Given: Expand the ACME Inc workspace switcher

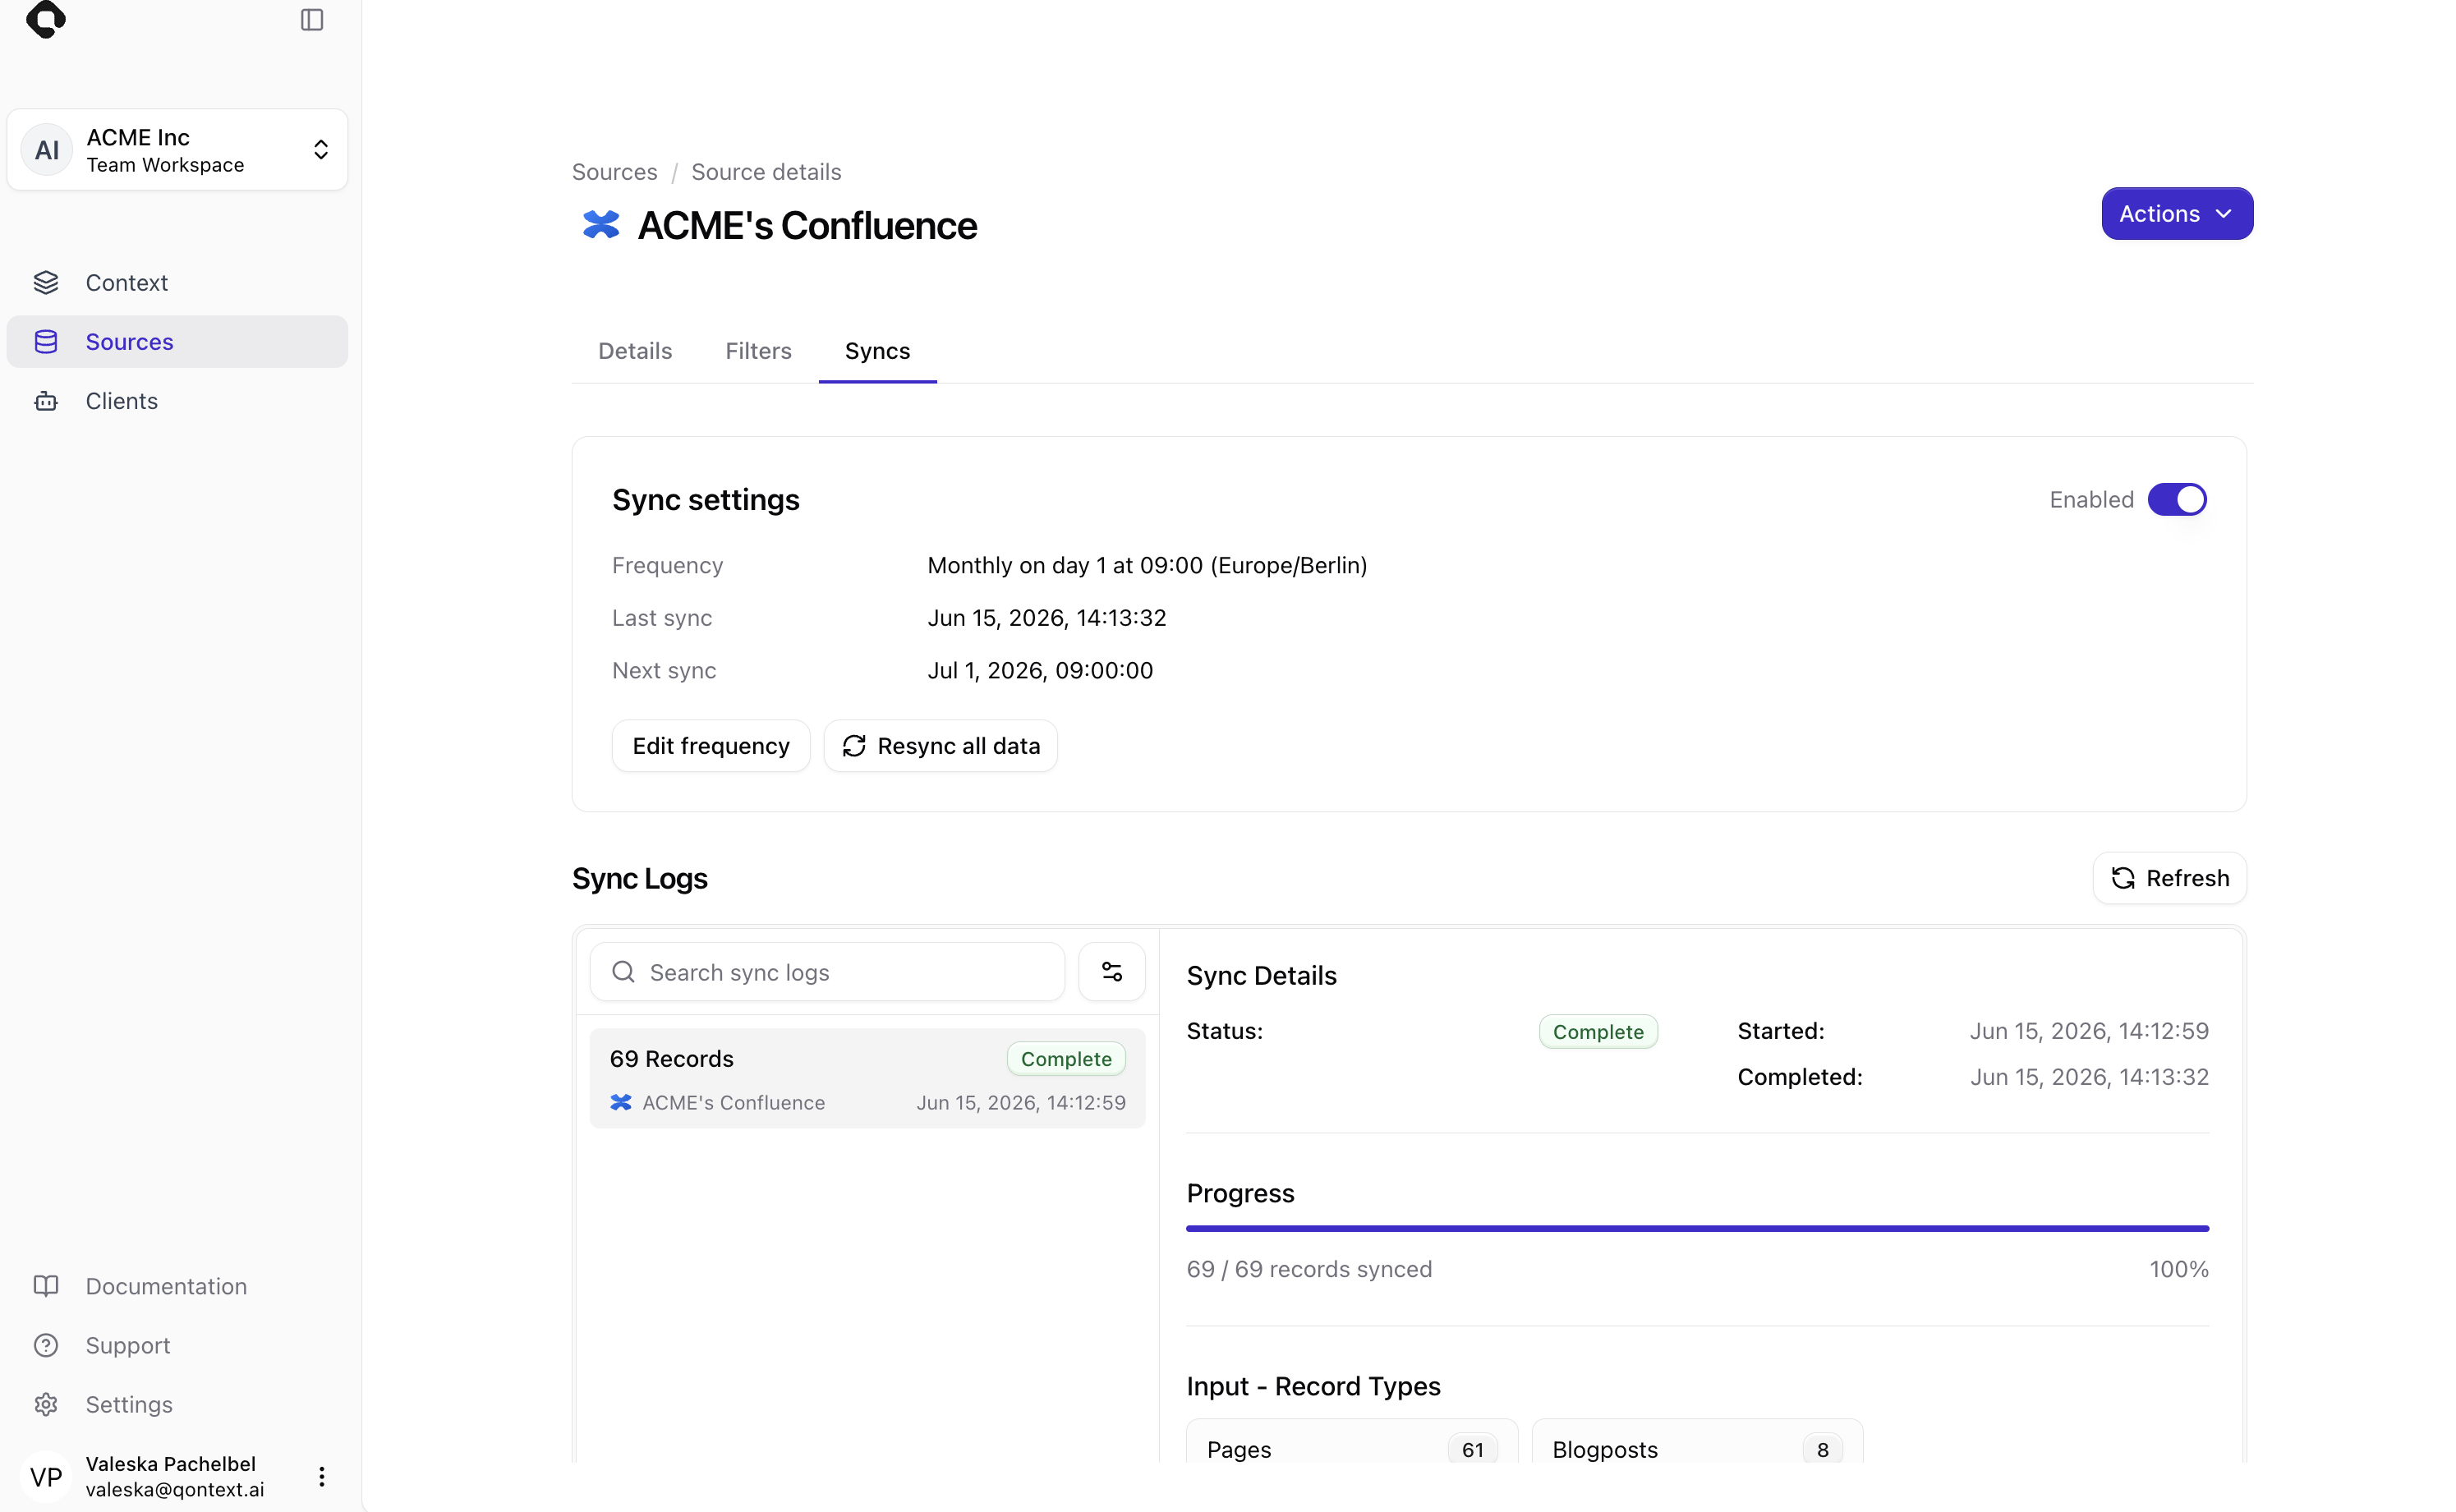Looking at the screenshot, I should pyautogui.click(x=177, y=150).
